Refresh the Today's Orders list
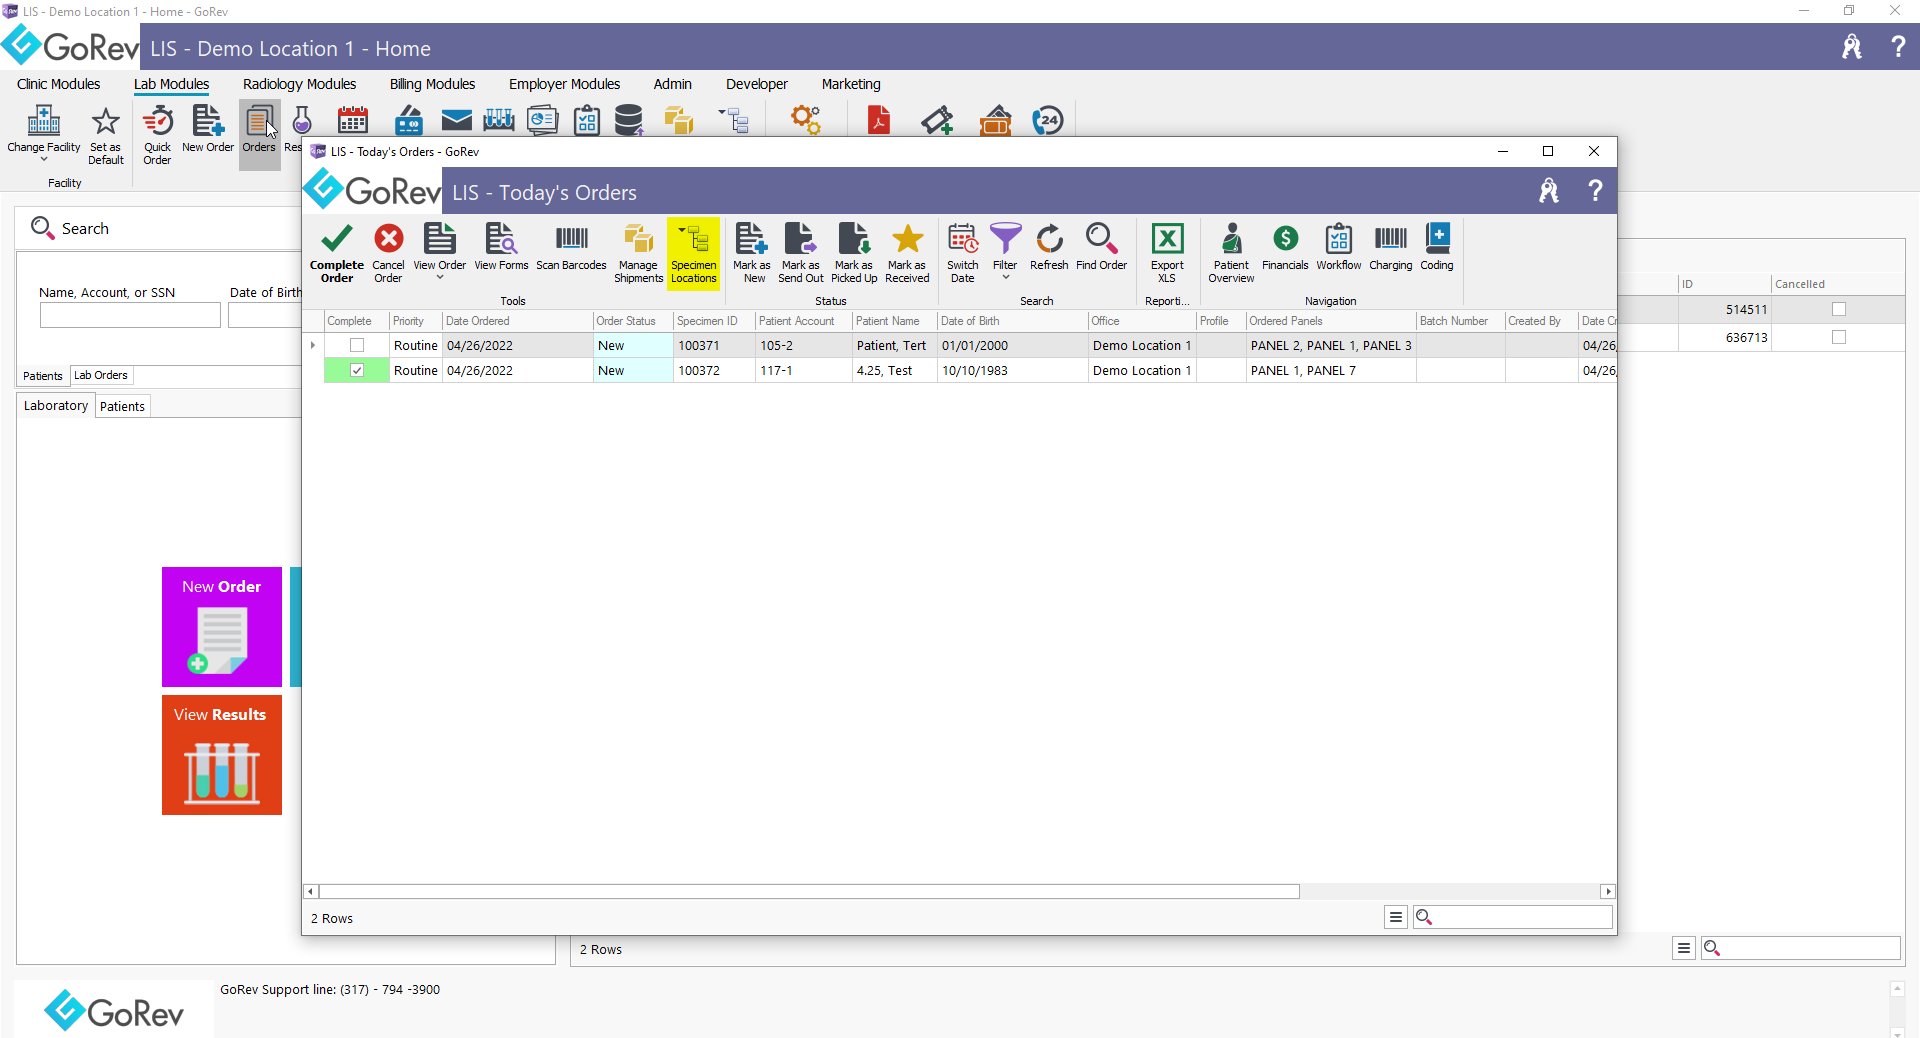Image resolution: width=1920 pixels, height=1038 pixels. (x=1049, y=247)
